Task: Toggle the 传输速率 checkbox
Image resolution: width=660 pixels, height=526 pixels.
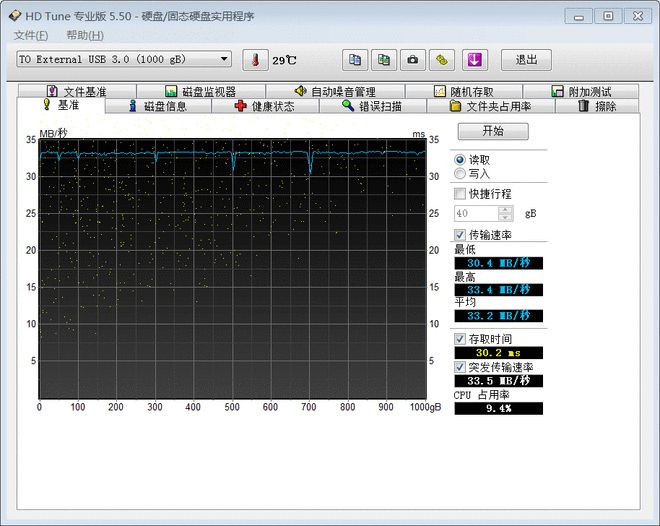Action: [460, 235]
